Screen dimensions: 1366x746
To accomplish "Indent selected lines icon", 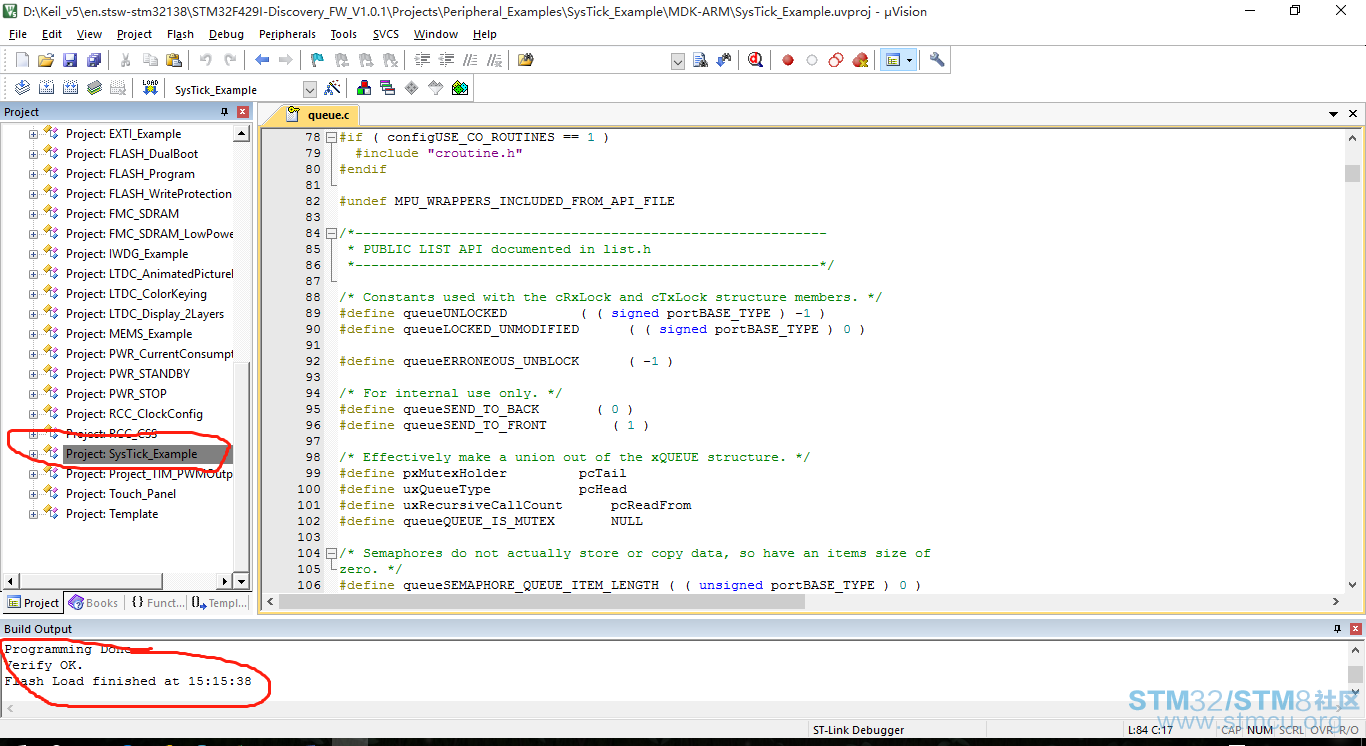I will (x=422, y=60).
